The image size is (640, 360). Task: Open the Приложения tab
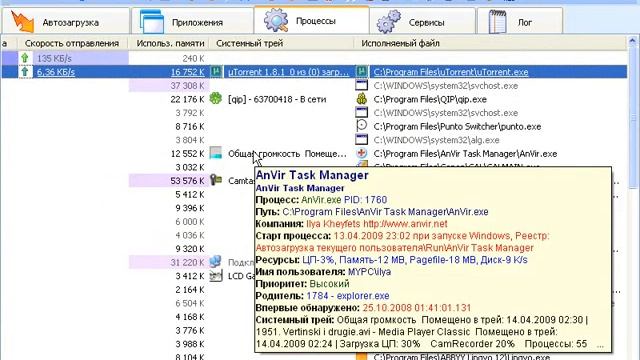point(192,21)
